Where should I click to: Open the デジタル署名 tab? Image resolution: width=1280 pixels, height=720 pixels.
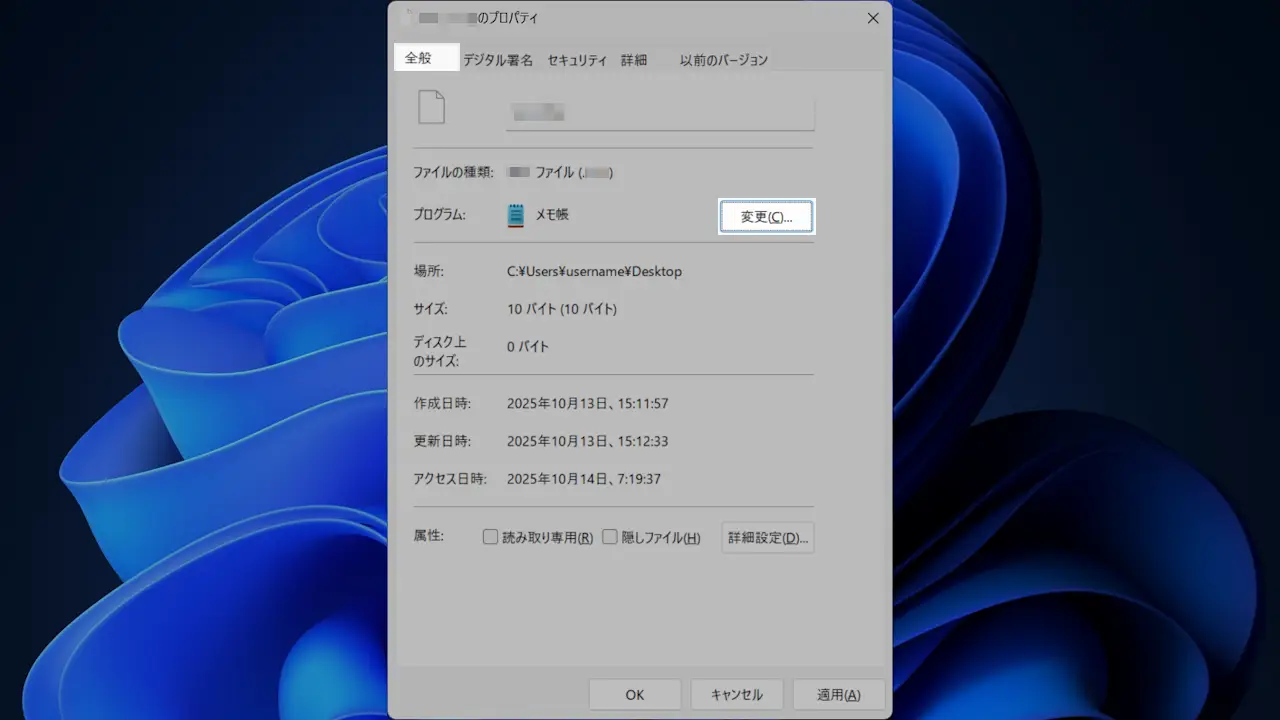point(497,60)
